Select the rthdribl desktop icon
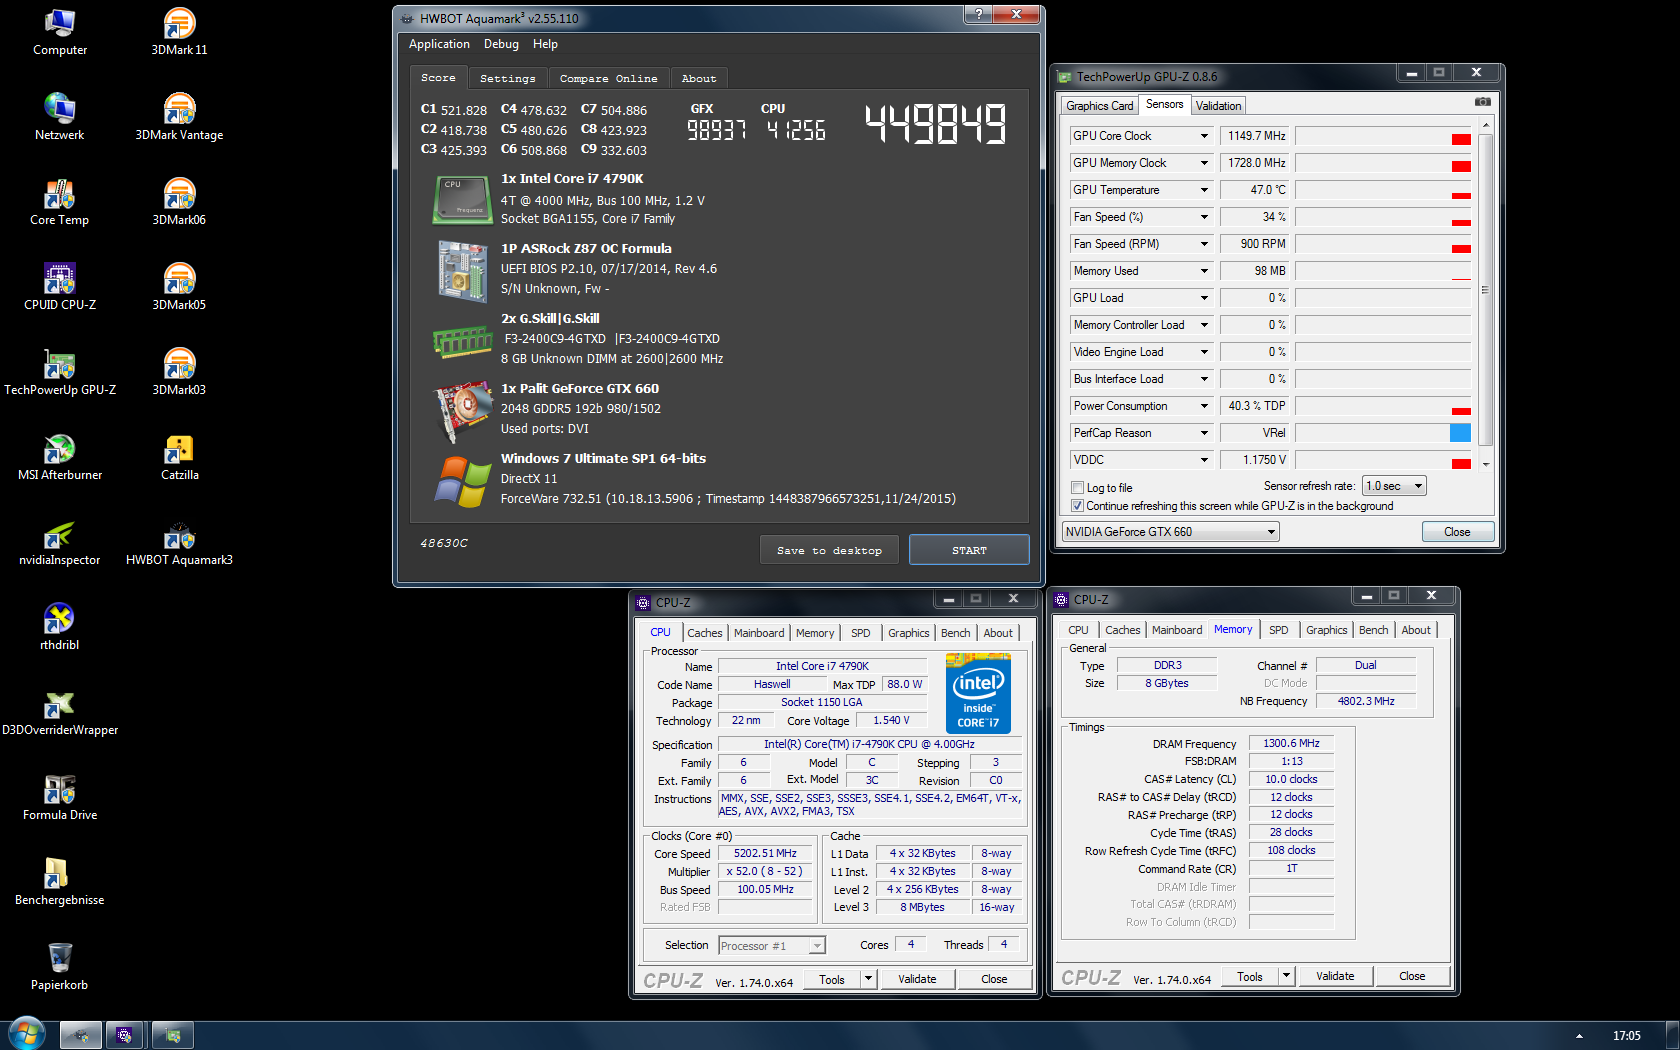1680x1050 pixels. 60,627
